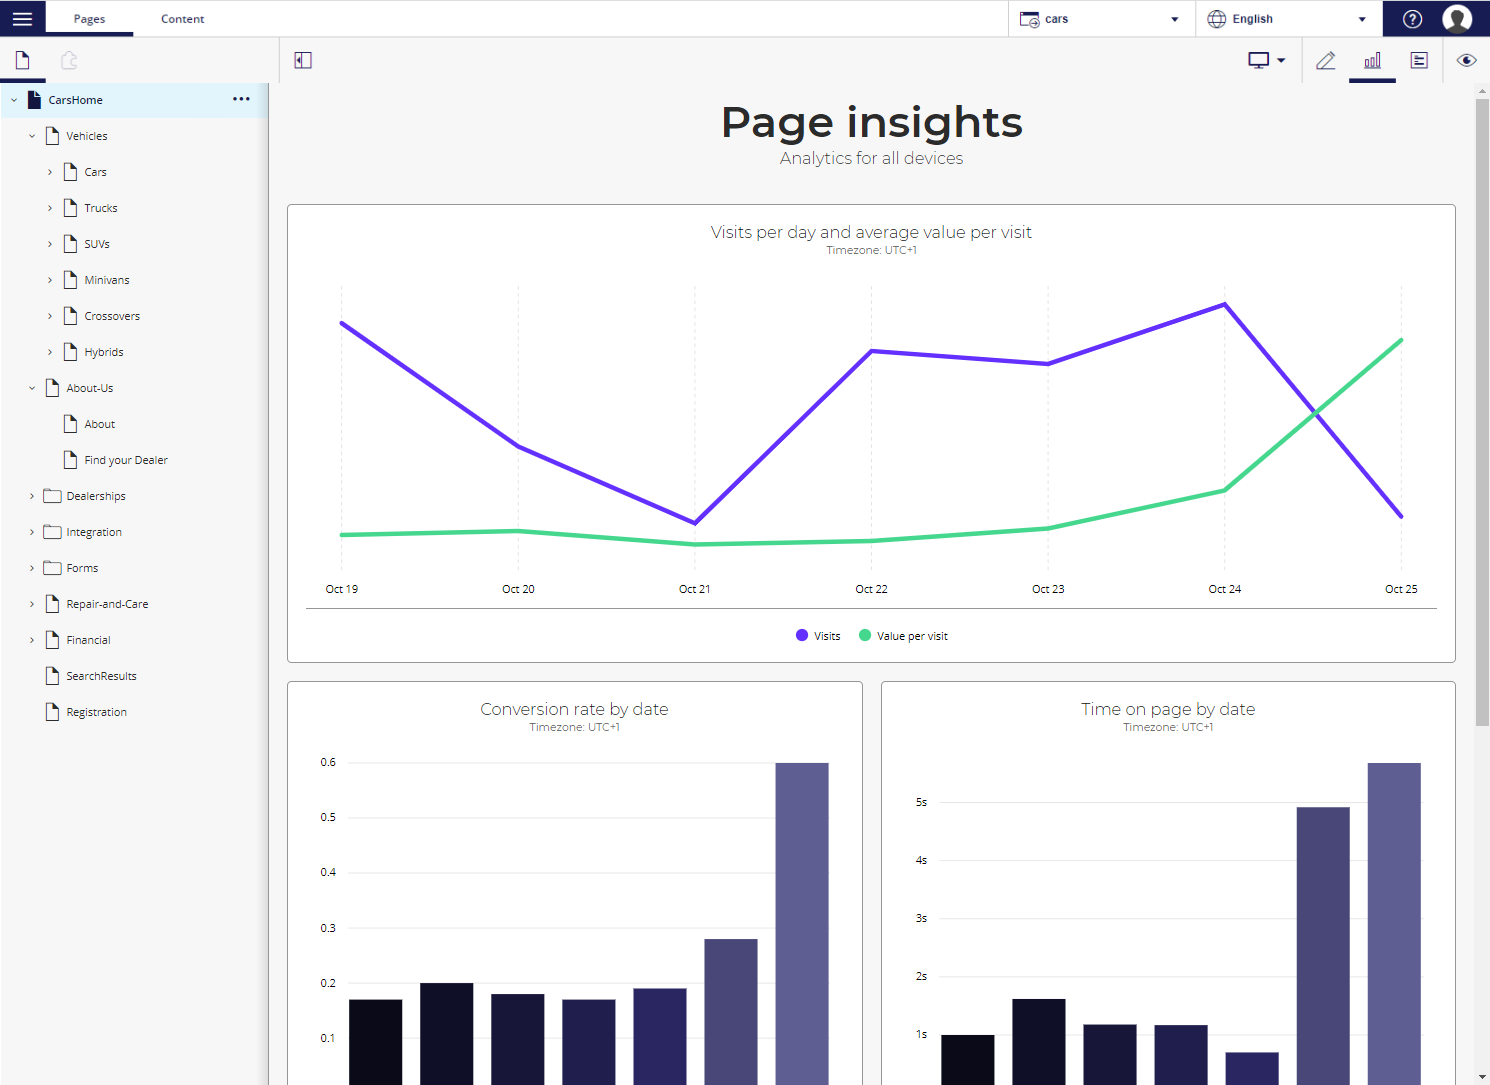Image resolution: width=1490 pixels, height=1085 pixels.
Task: Select the analytics bar chart icon
Action: [x=1372, y=60]
